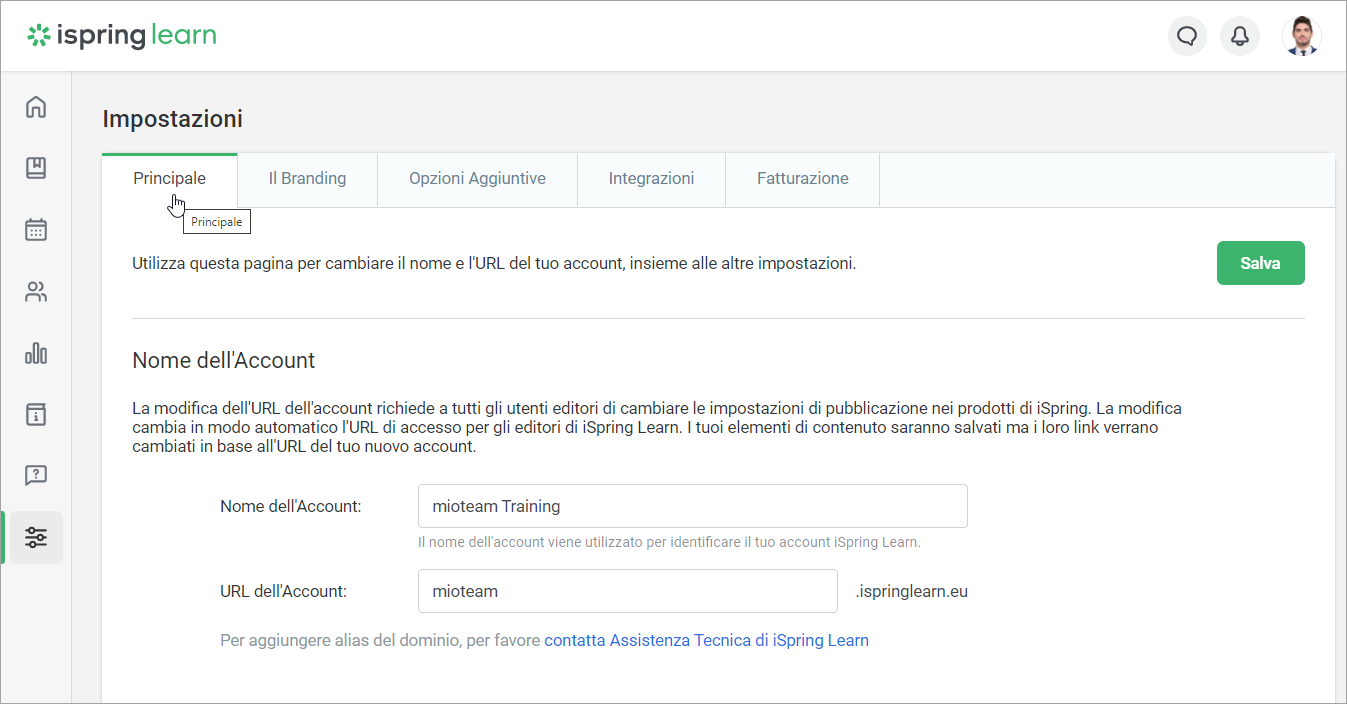Click the iSpring Learn logo
Viewport: 1347px width, 704px height.
pyautogui.click(x=122, y=37)
